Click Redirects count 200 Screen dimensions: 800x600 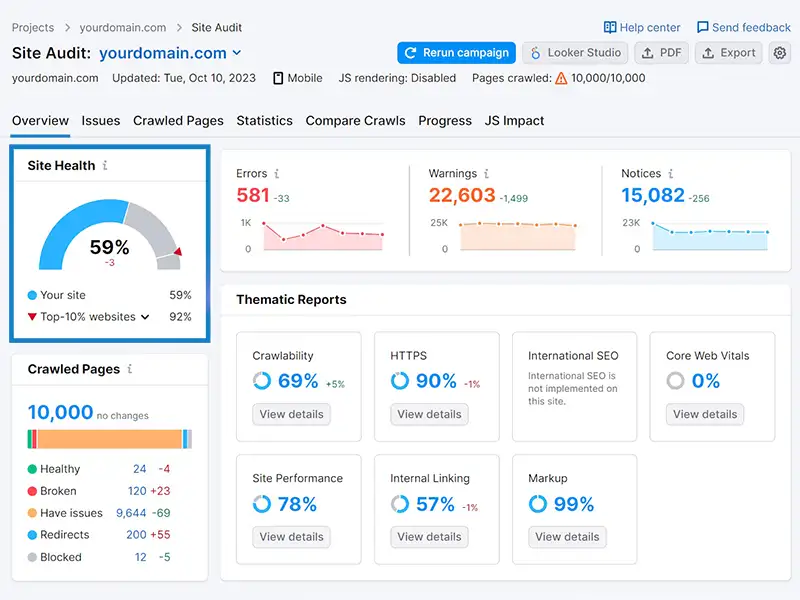136,535
